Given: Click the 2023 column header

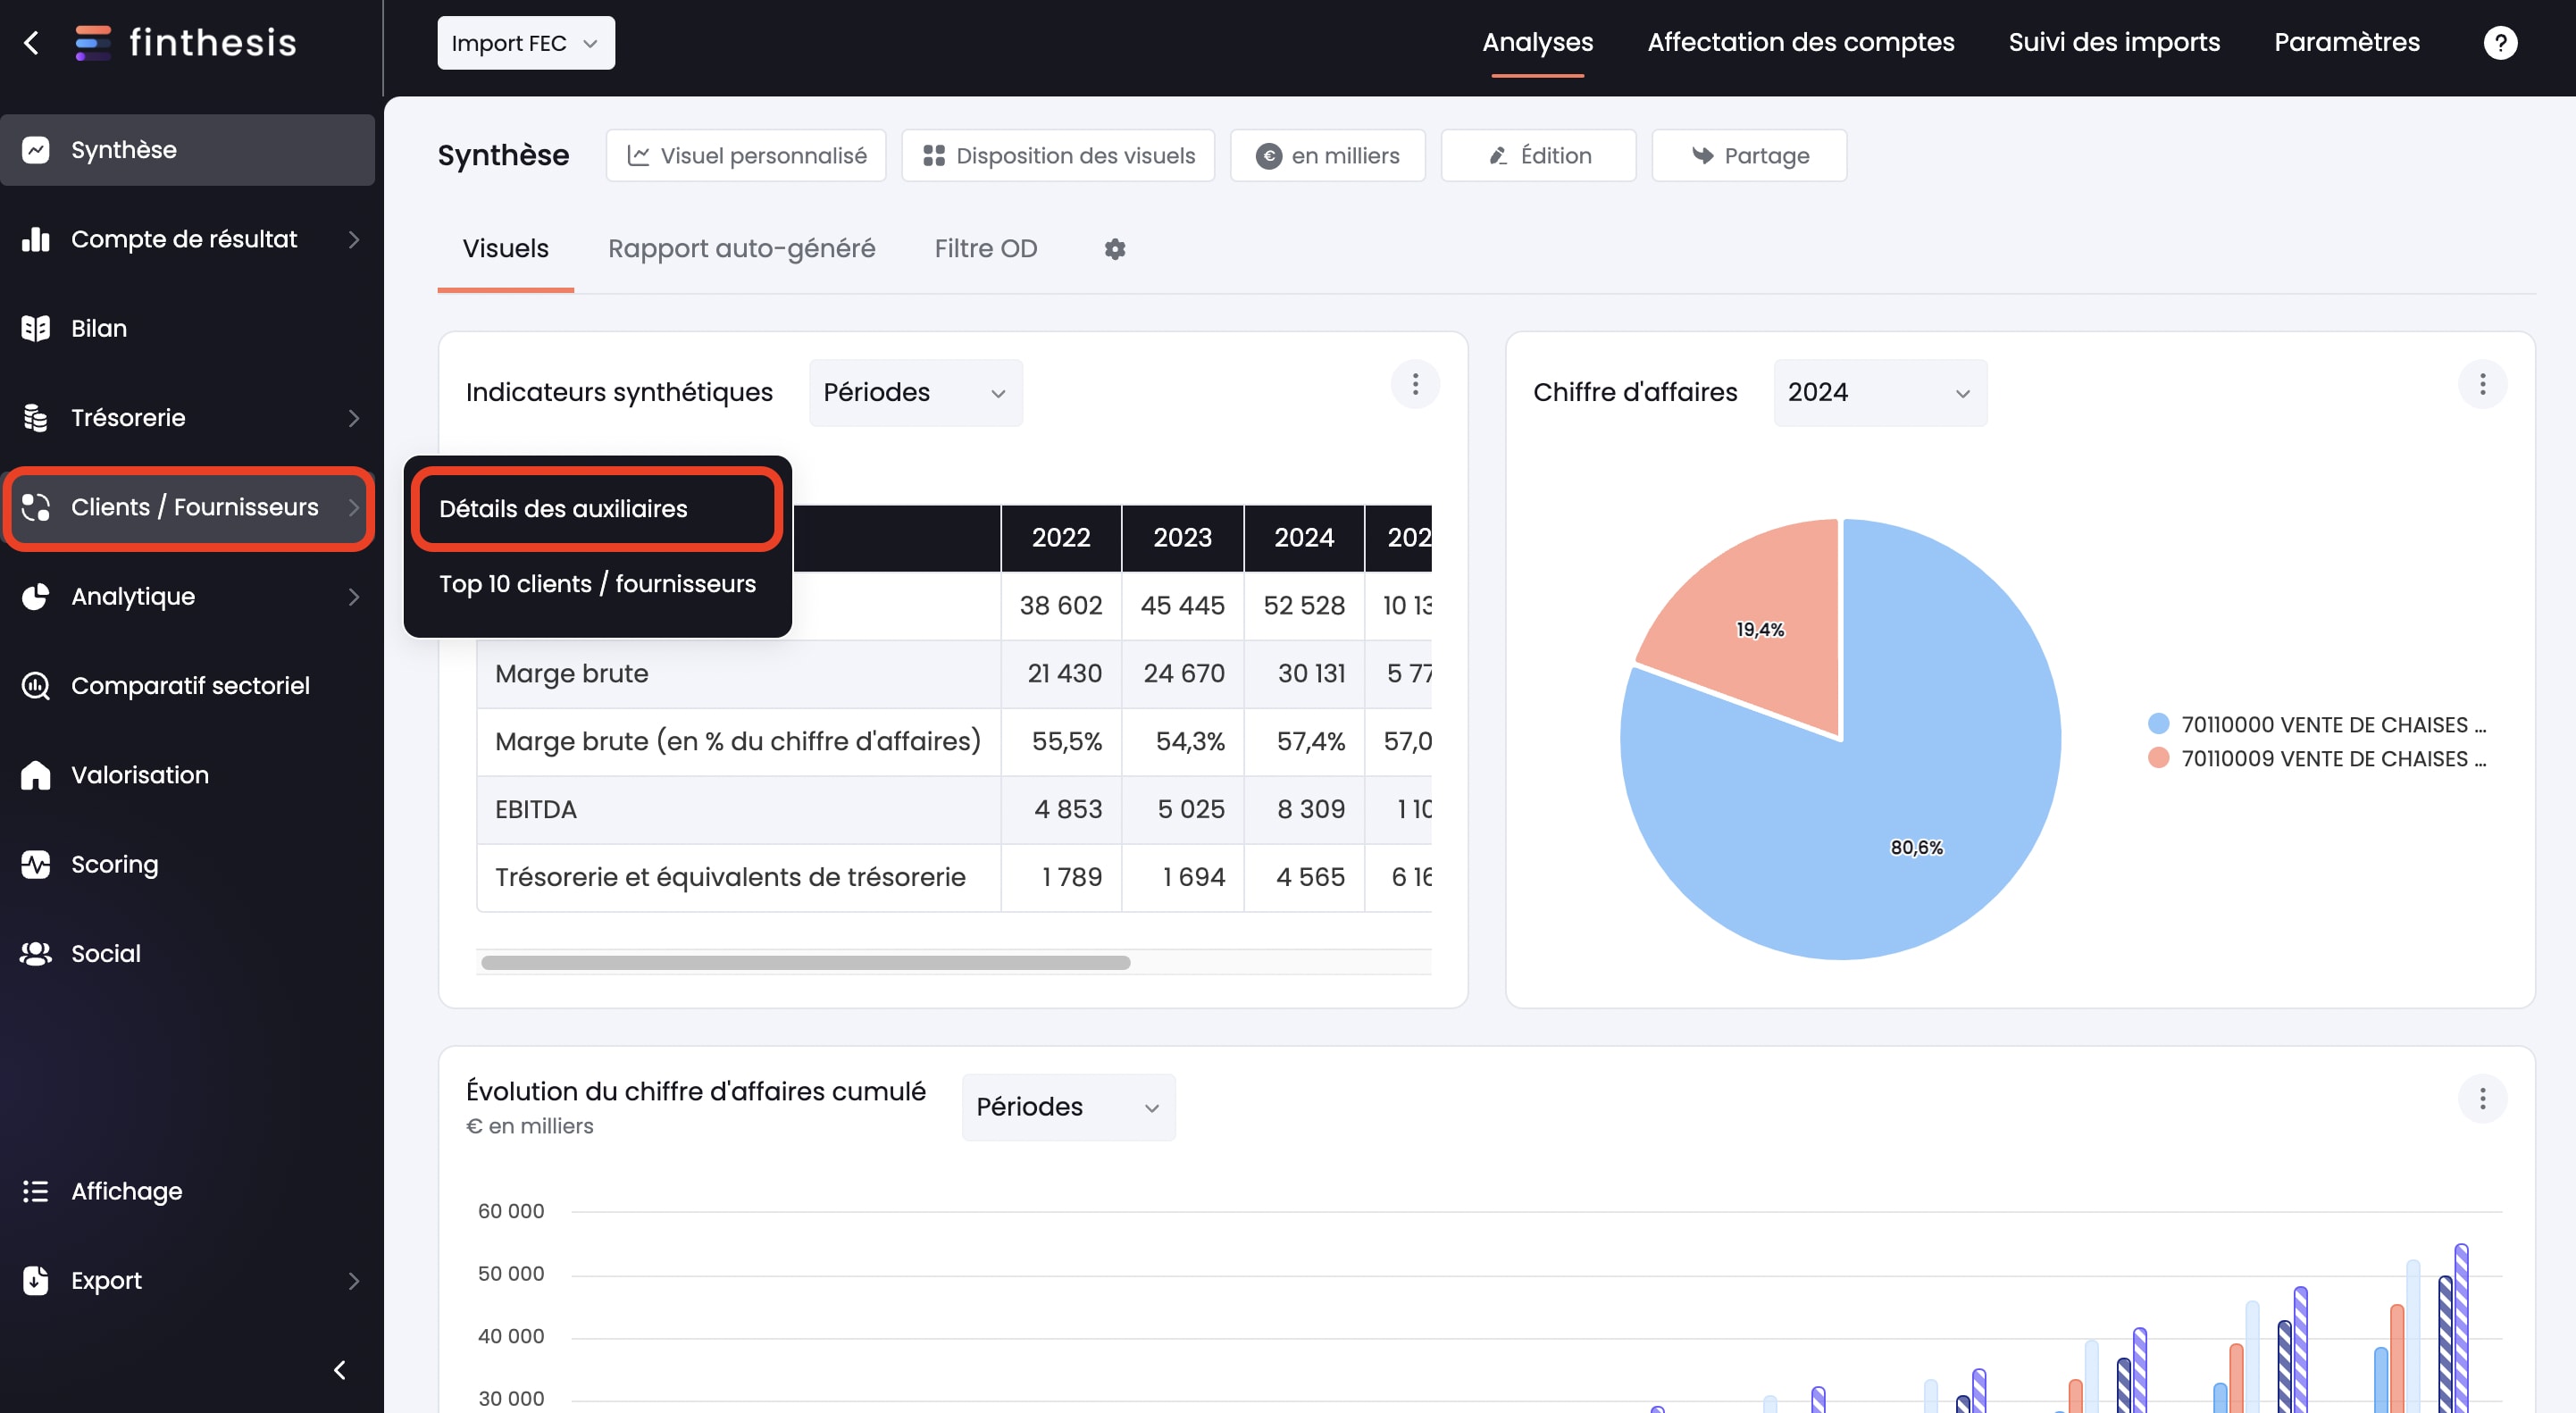Looking at the screenshot, I should coord(1183,538).
